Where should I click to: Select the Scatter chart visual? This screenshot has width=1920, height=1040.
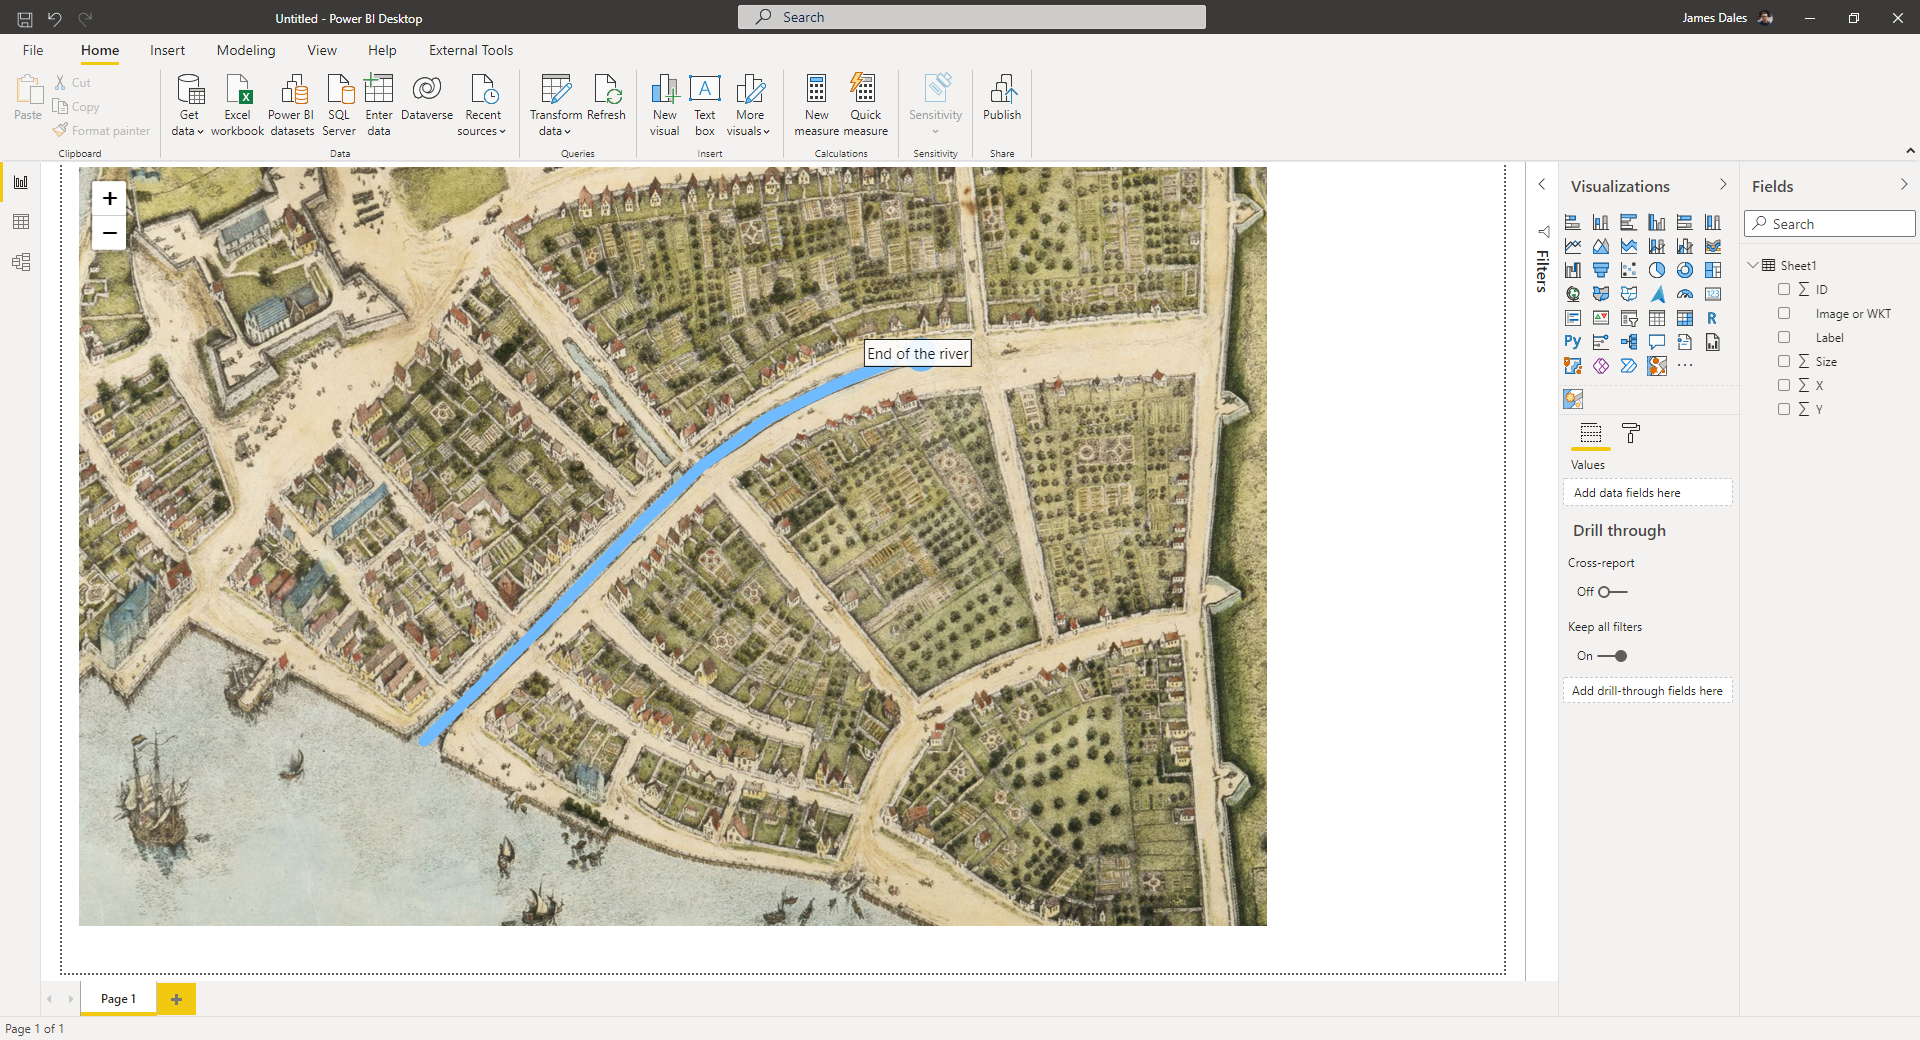pos(1629,270)
